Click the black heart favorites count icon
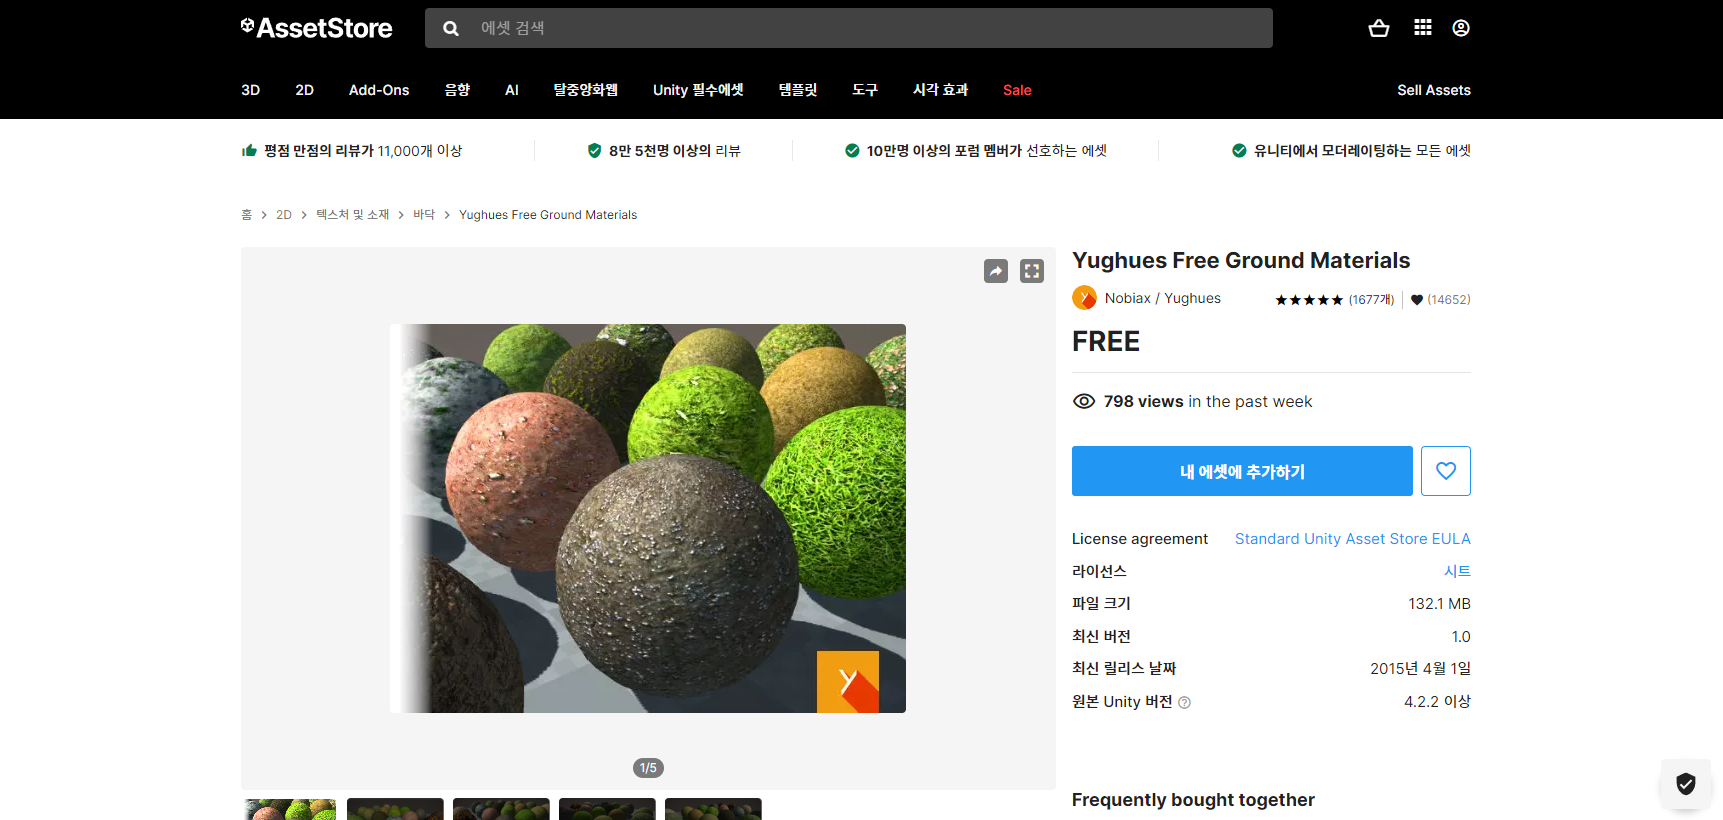Image resolution: width=1723 pixels, height=820 pixels. (1417, 300)
